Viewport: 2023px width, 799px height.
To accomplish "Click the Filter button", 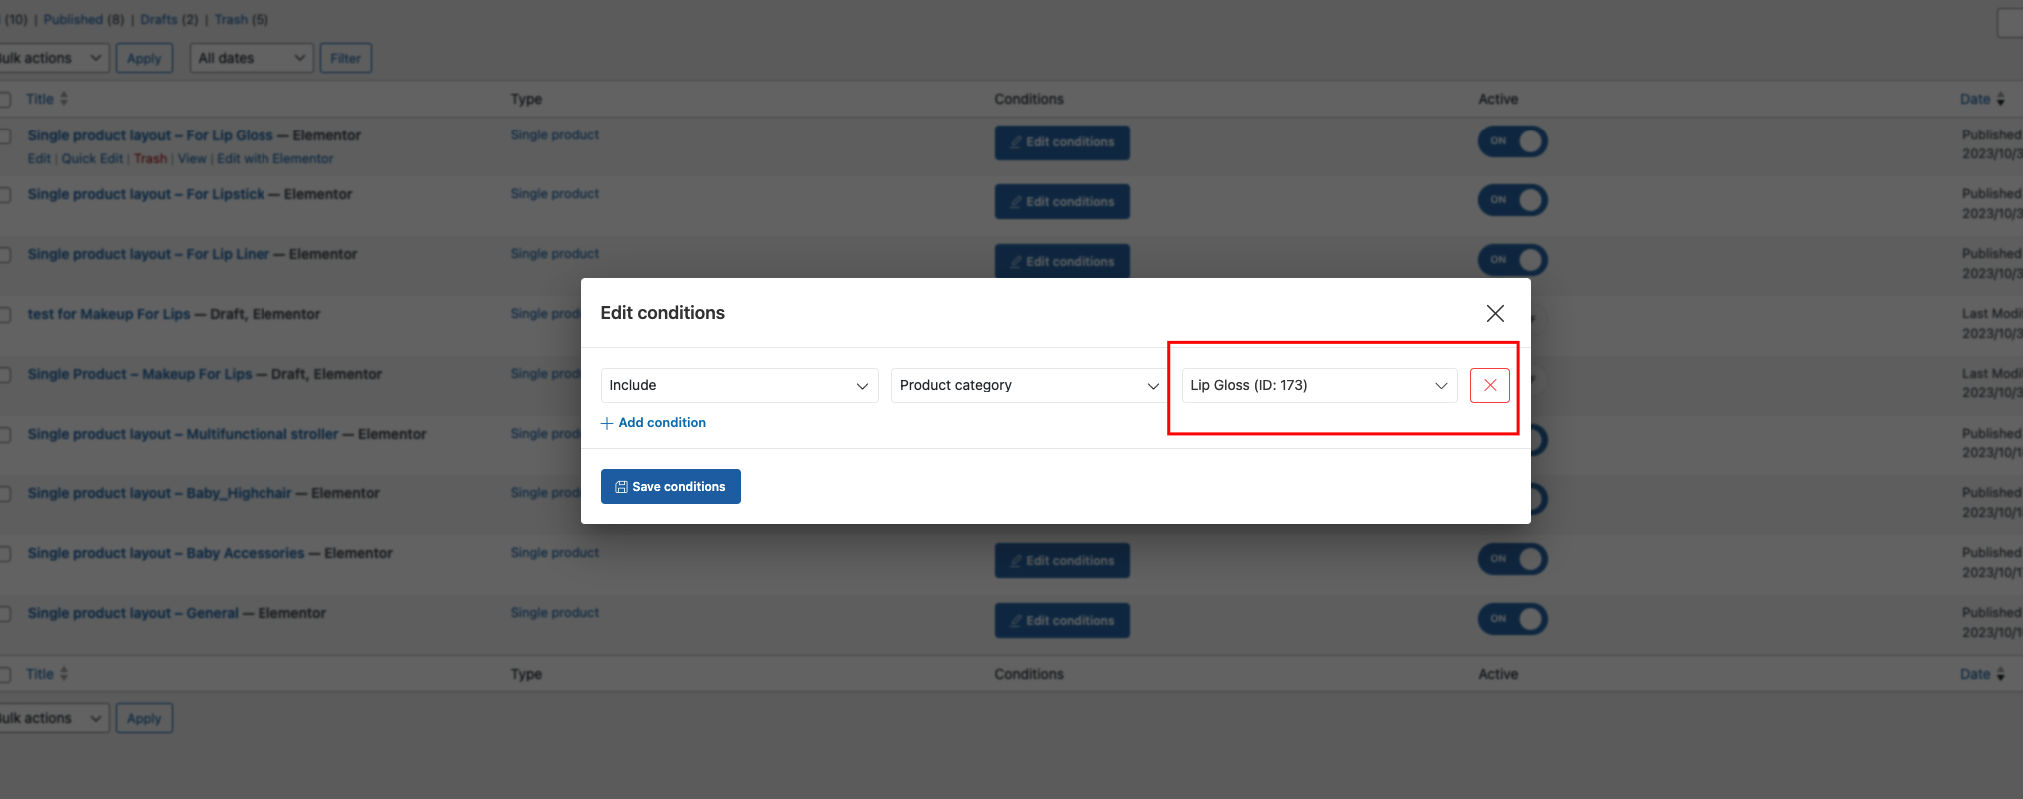I will [x=346, y=58].
